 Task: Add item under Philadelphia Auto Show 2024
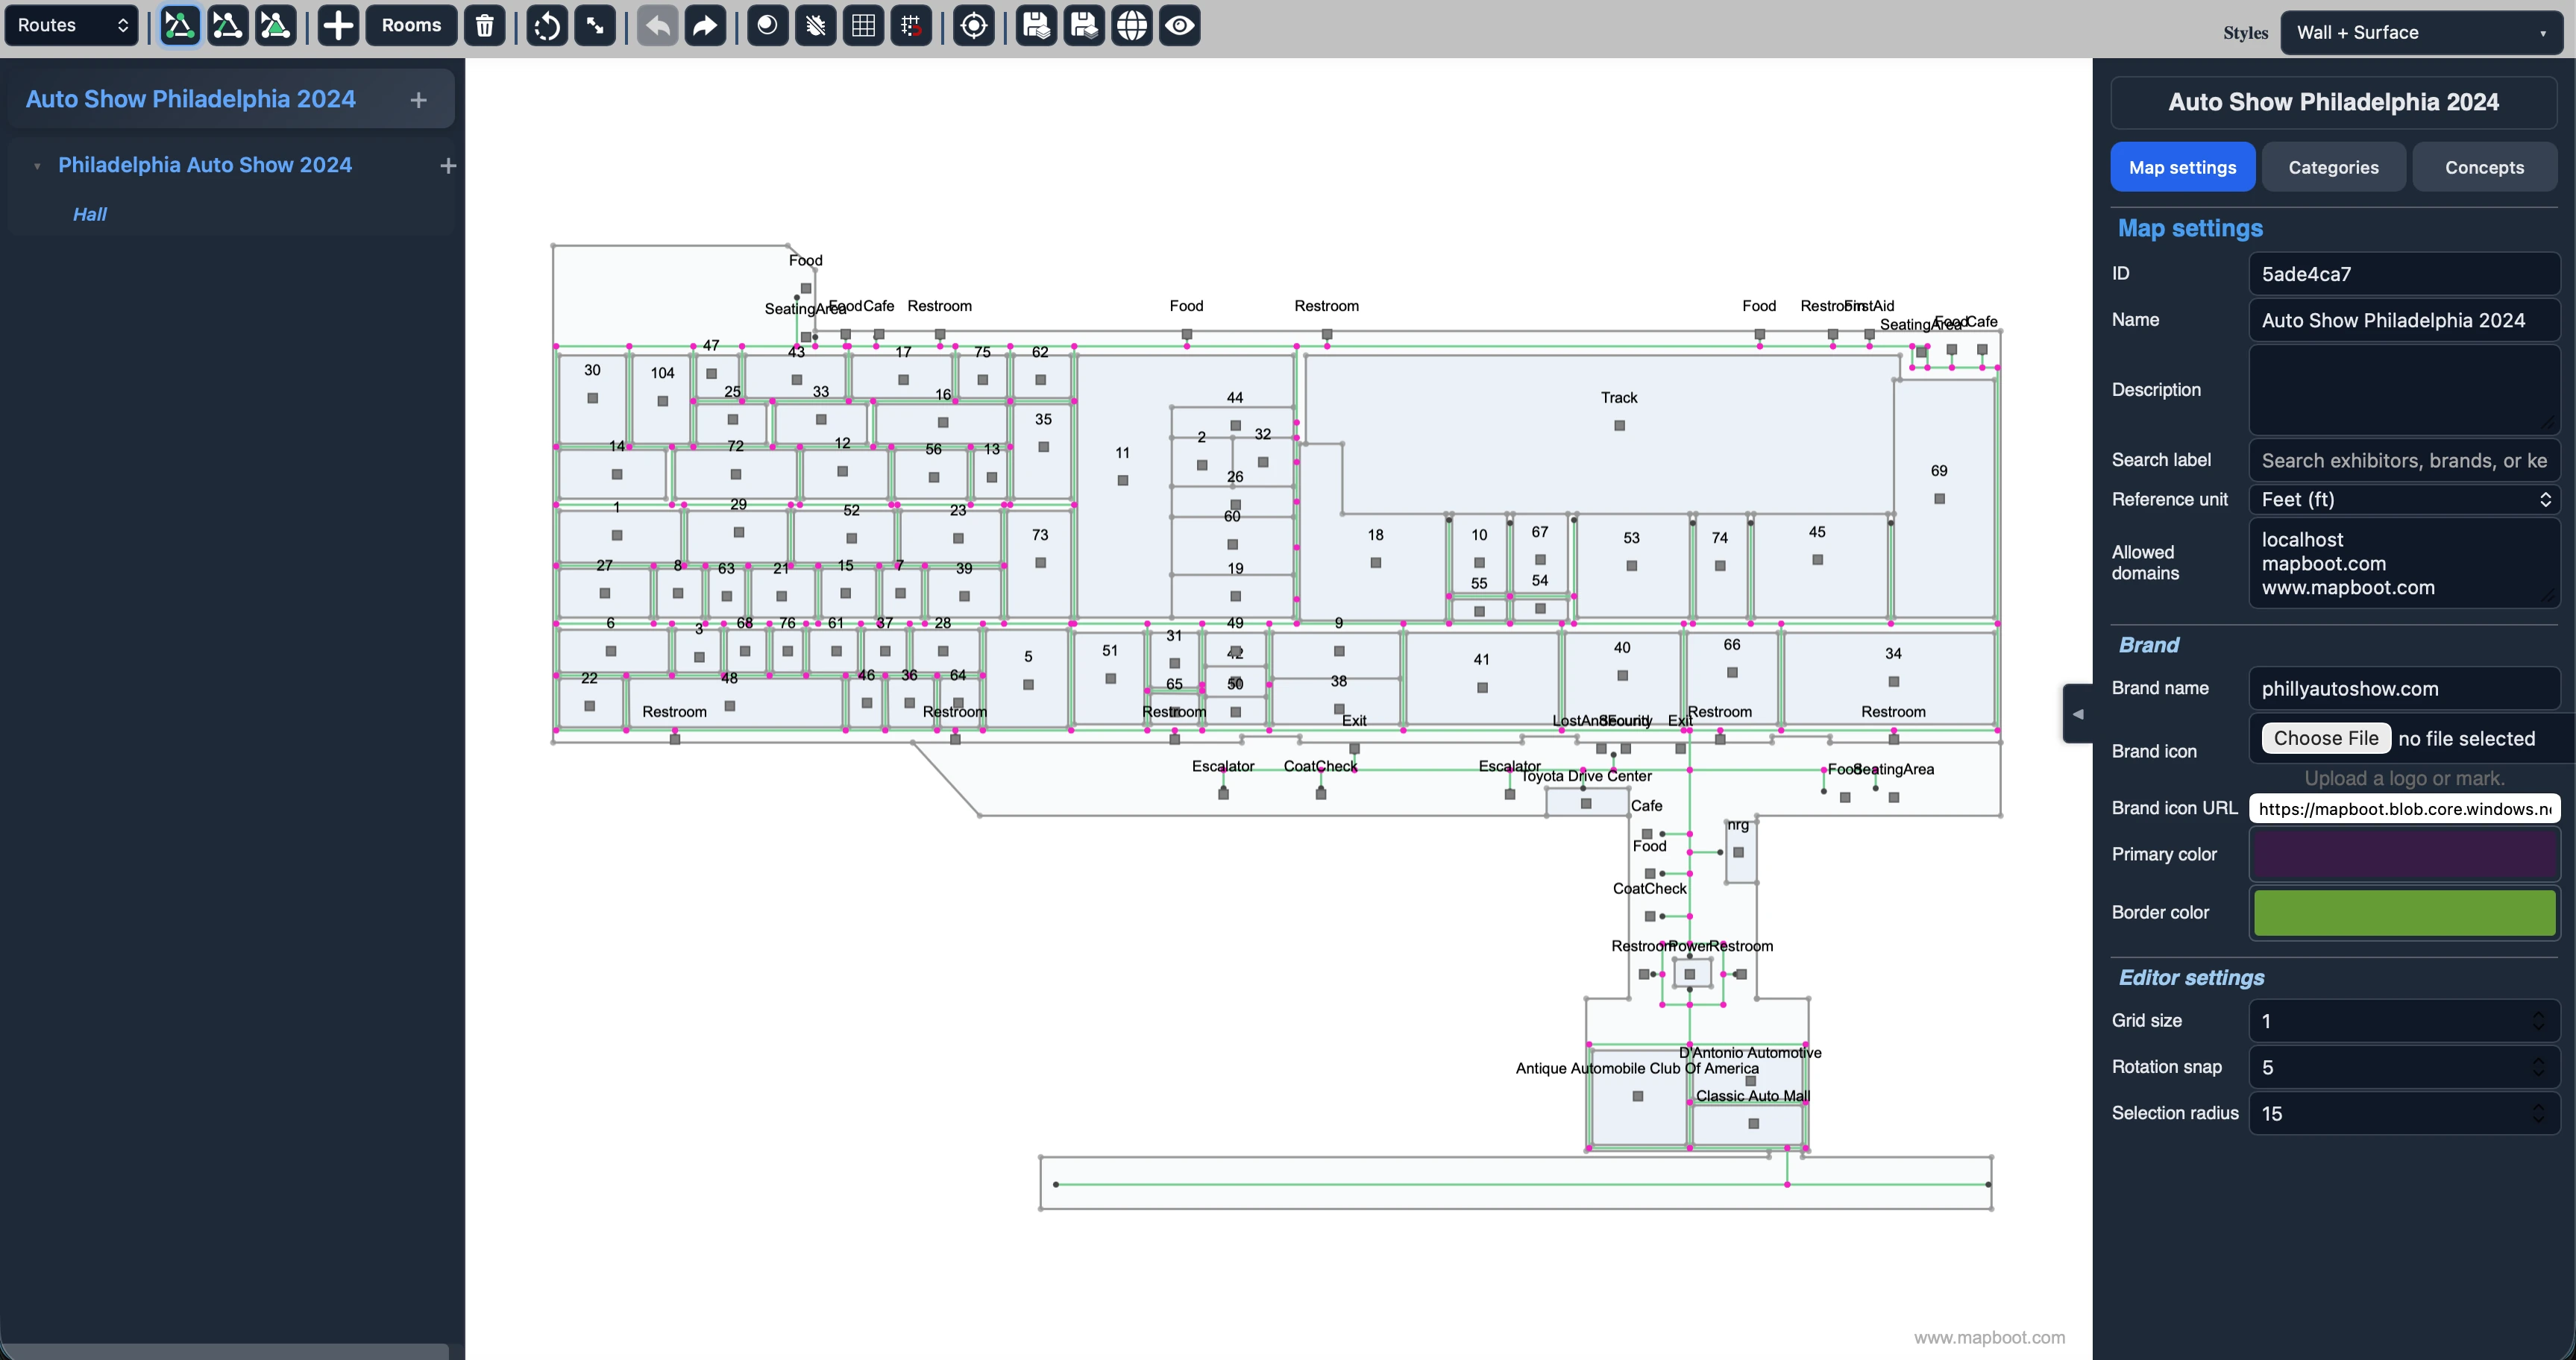(448, 165)
